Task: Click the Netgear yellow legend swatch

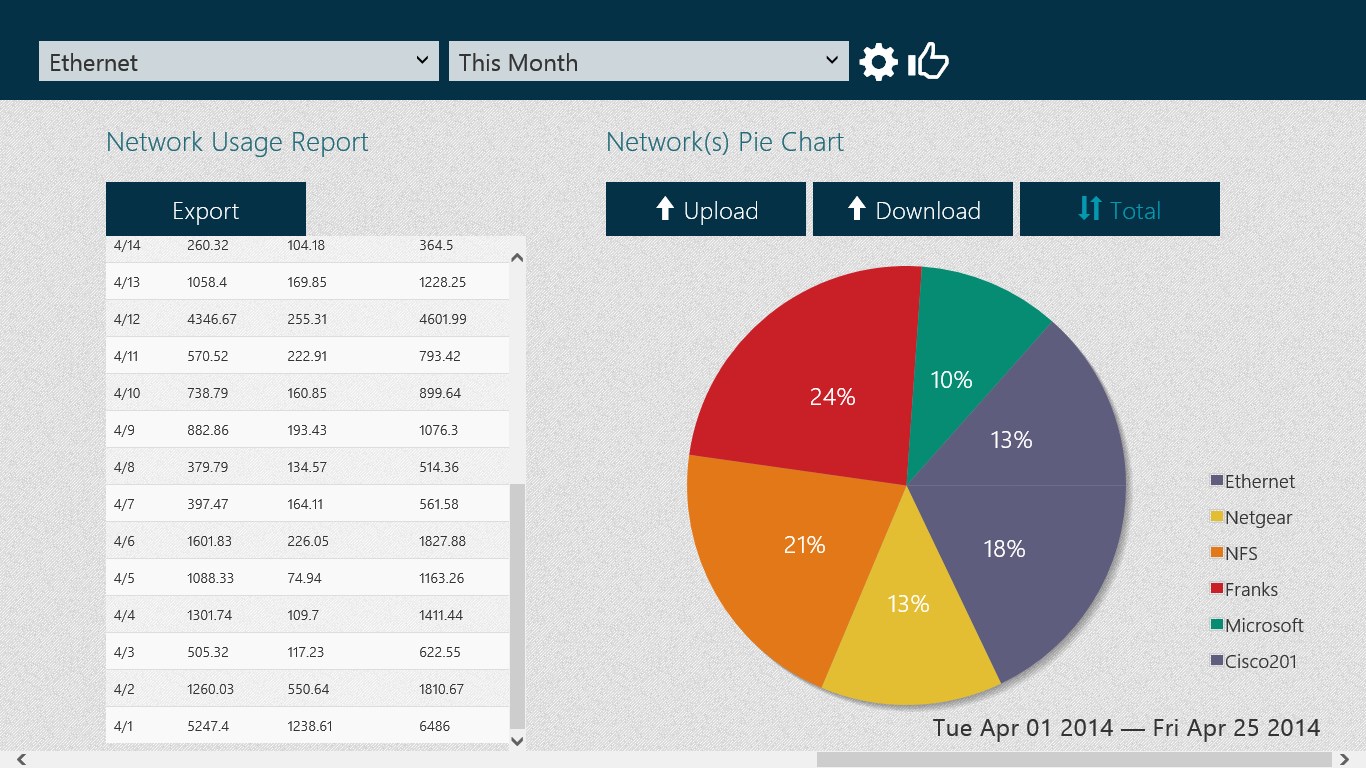Action: pos(1217,518)
